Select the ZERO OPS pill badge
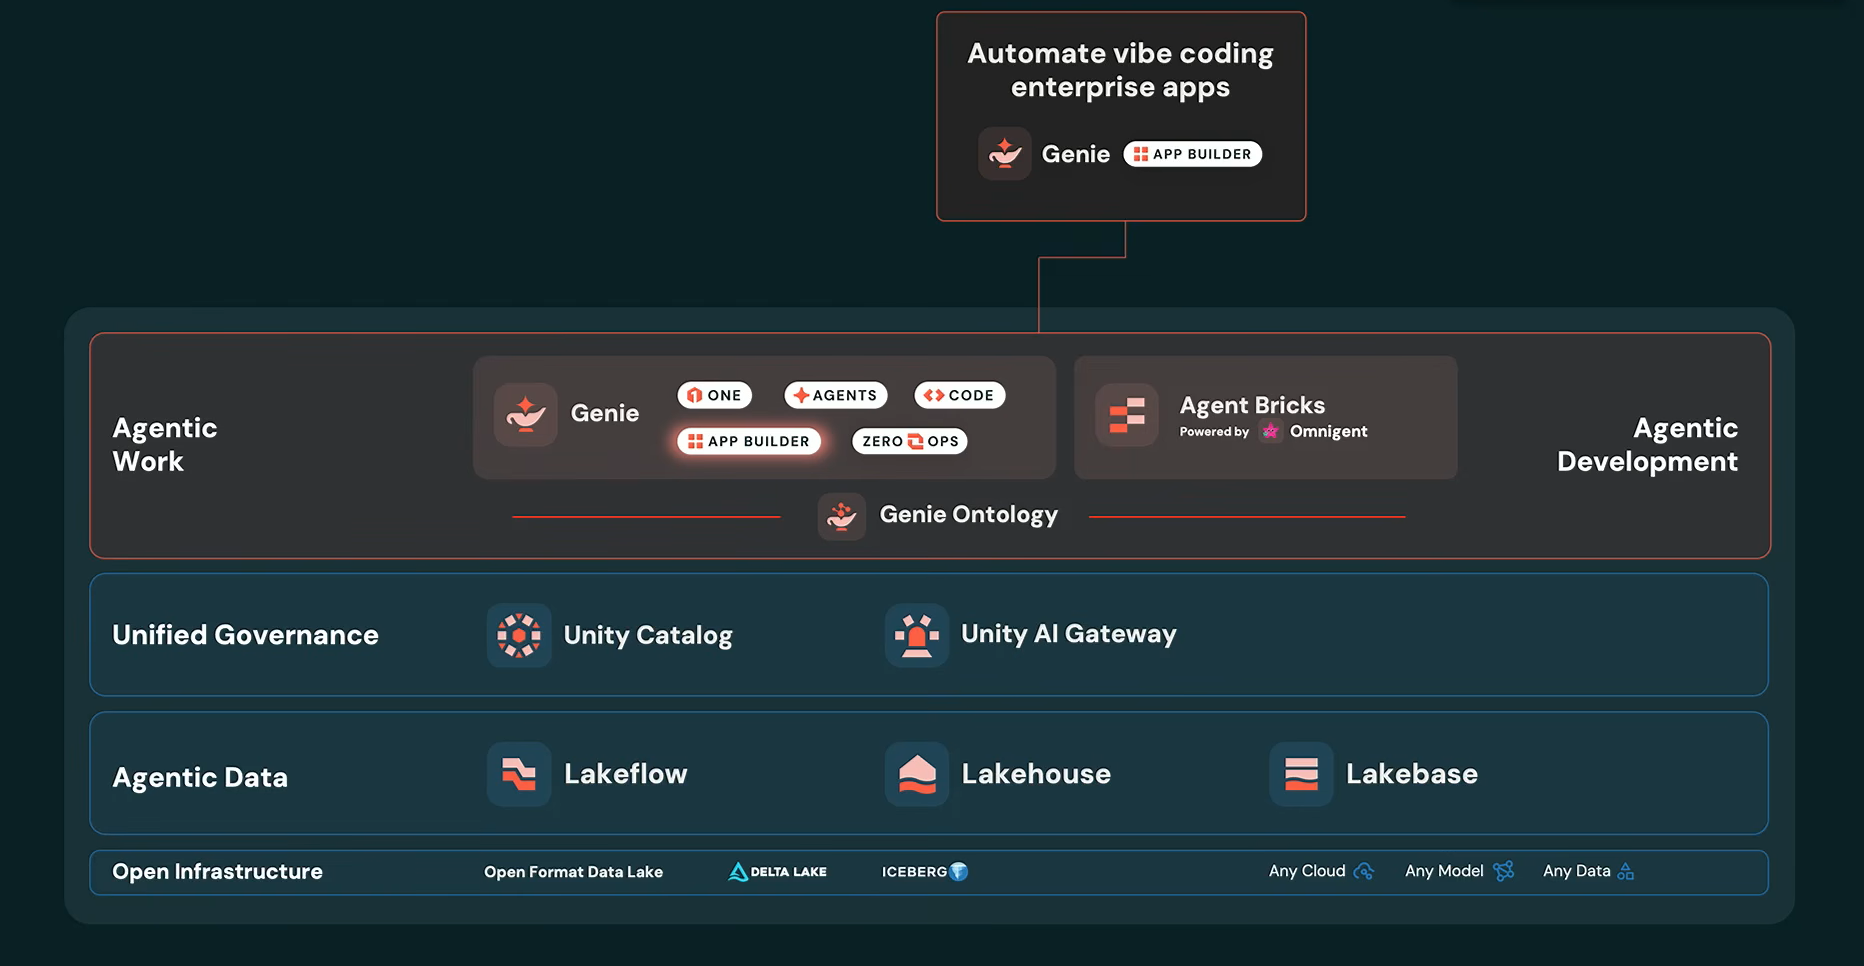1864x966 pixels. click(910, 441)
